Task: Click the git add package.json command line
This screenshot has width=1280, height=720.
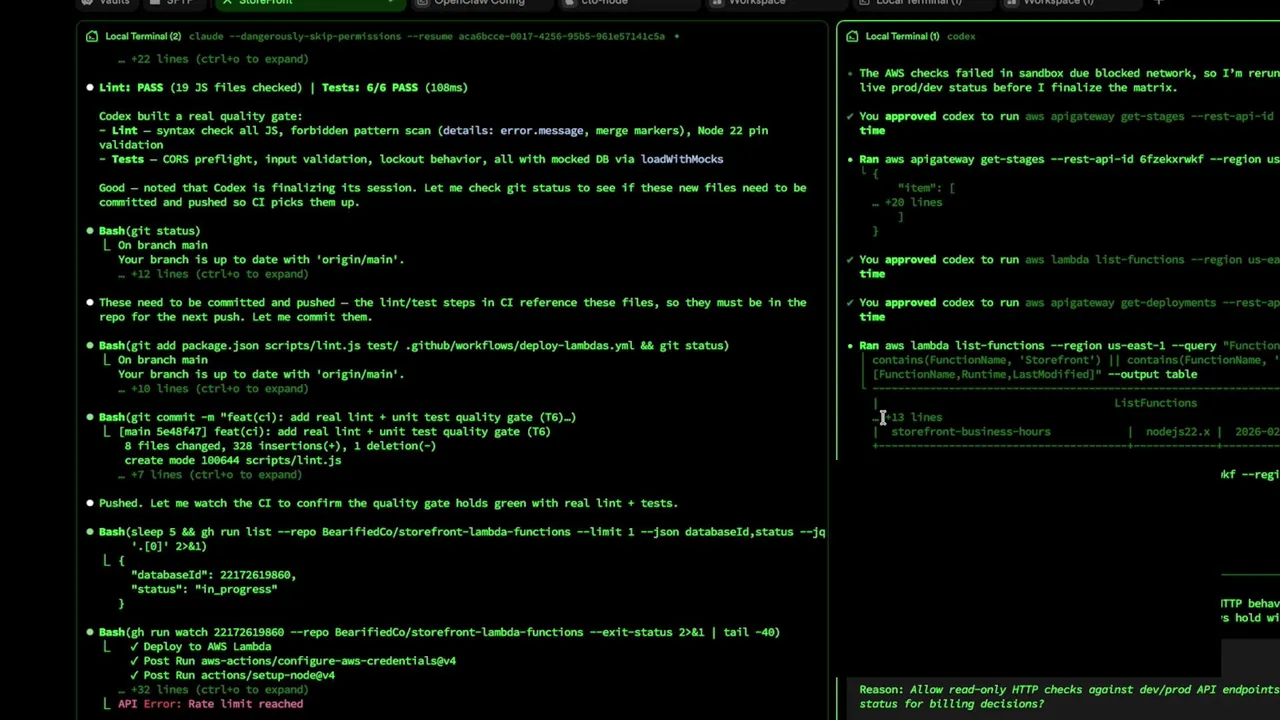Action: 414,346
